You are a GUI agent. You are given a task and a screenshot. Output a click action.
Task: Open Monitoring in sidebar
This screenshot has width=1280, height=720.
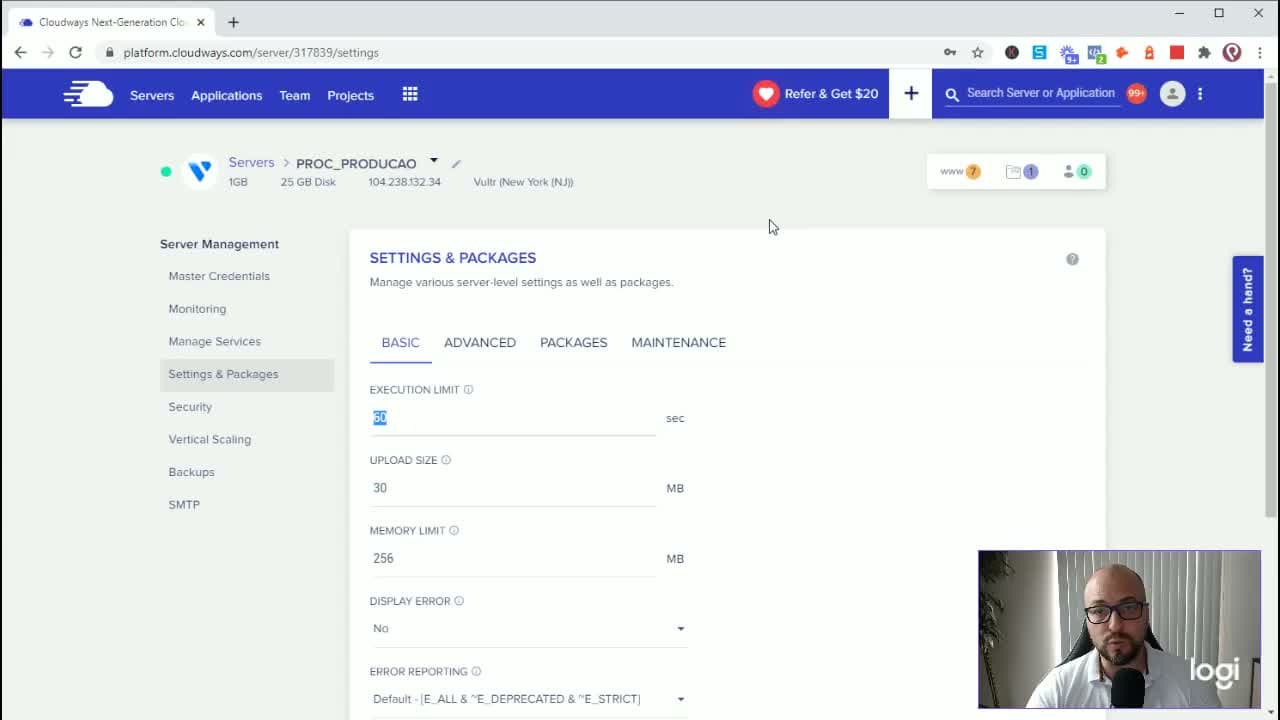197,309
